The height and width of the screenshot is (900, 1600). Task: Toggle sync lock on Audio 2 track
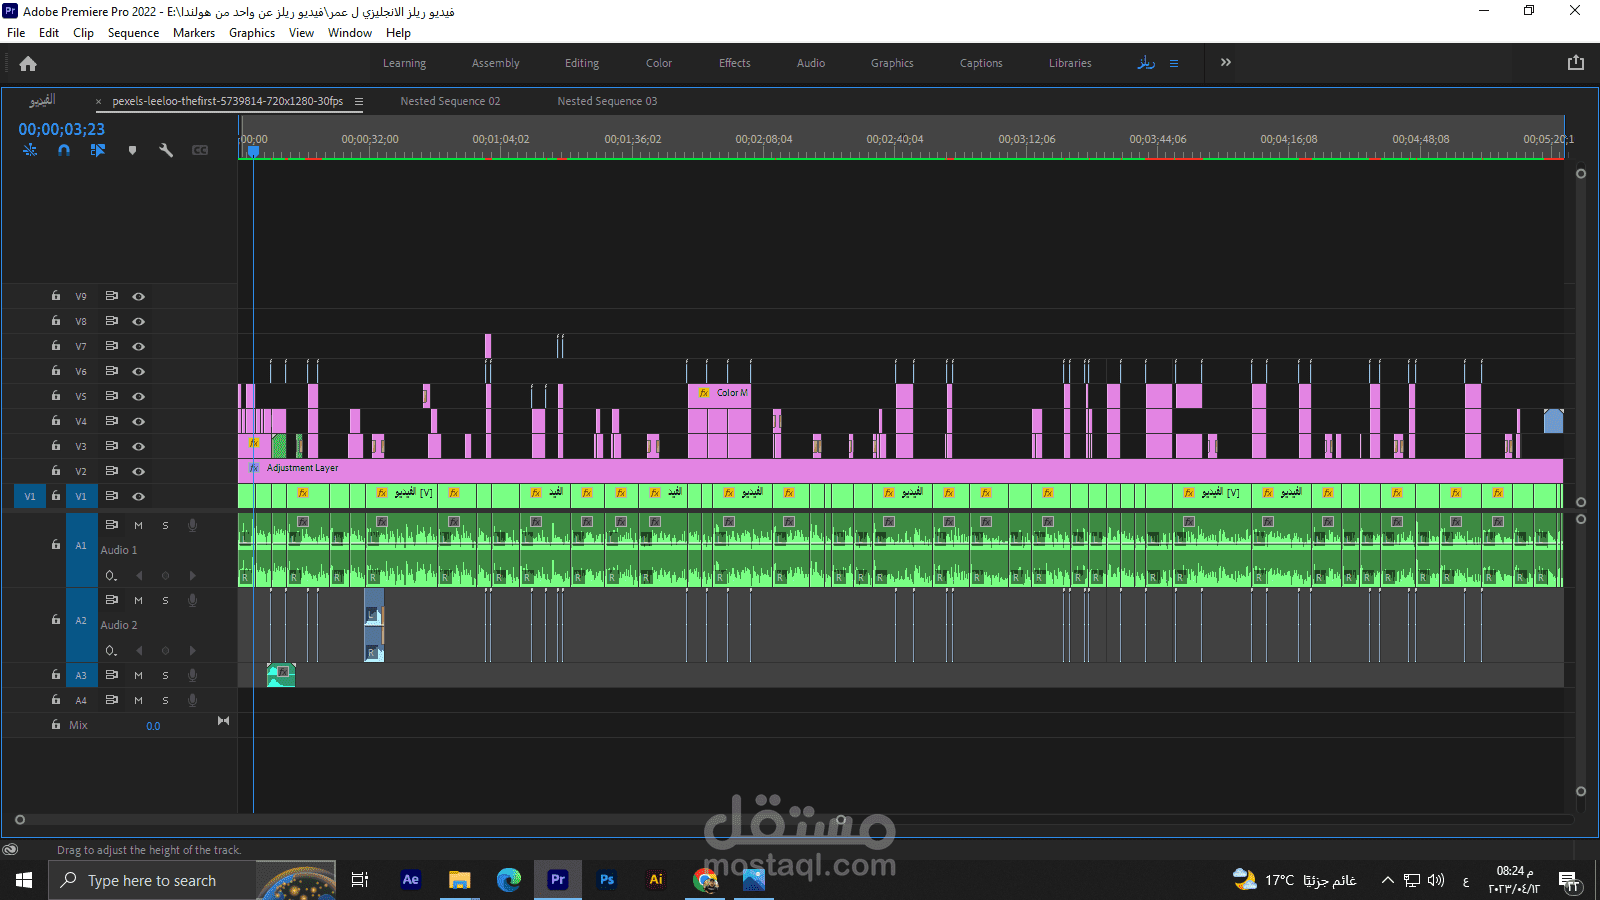tap(112, 600)
